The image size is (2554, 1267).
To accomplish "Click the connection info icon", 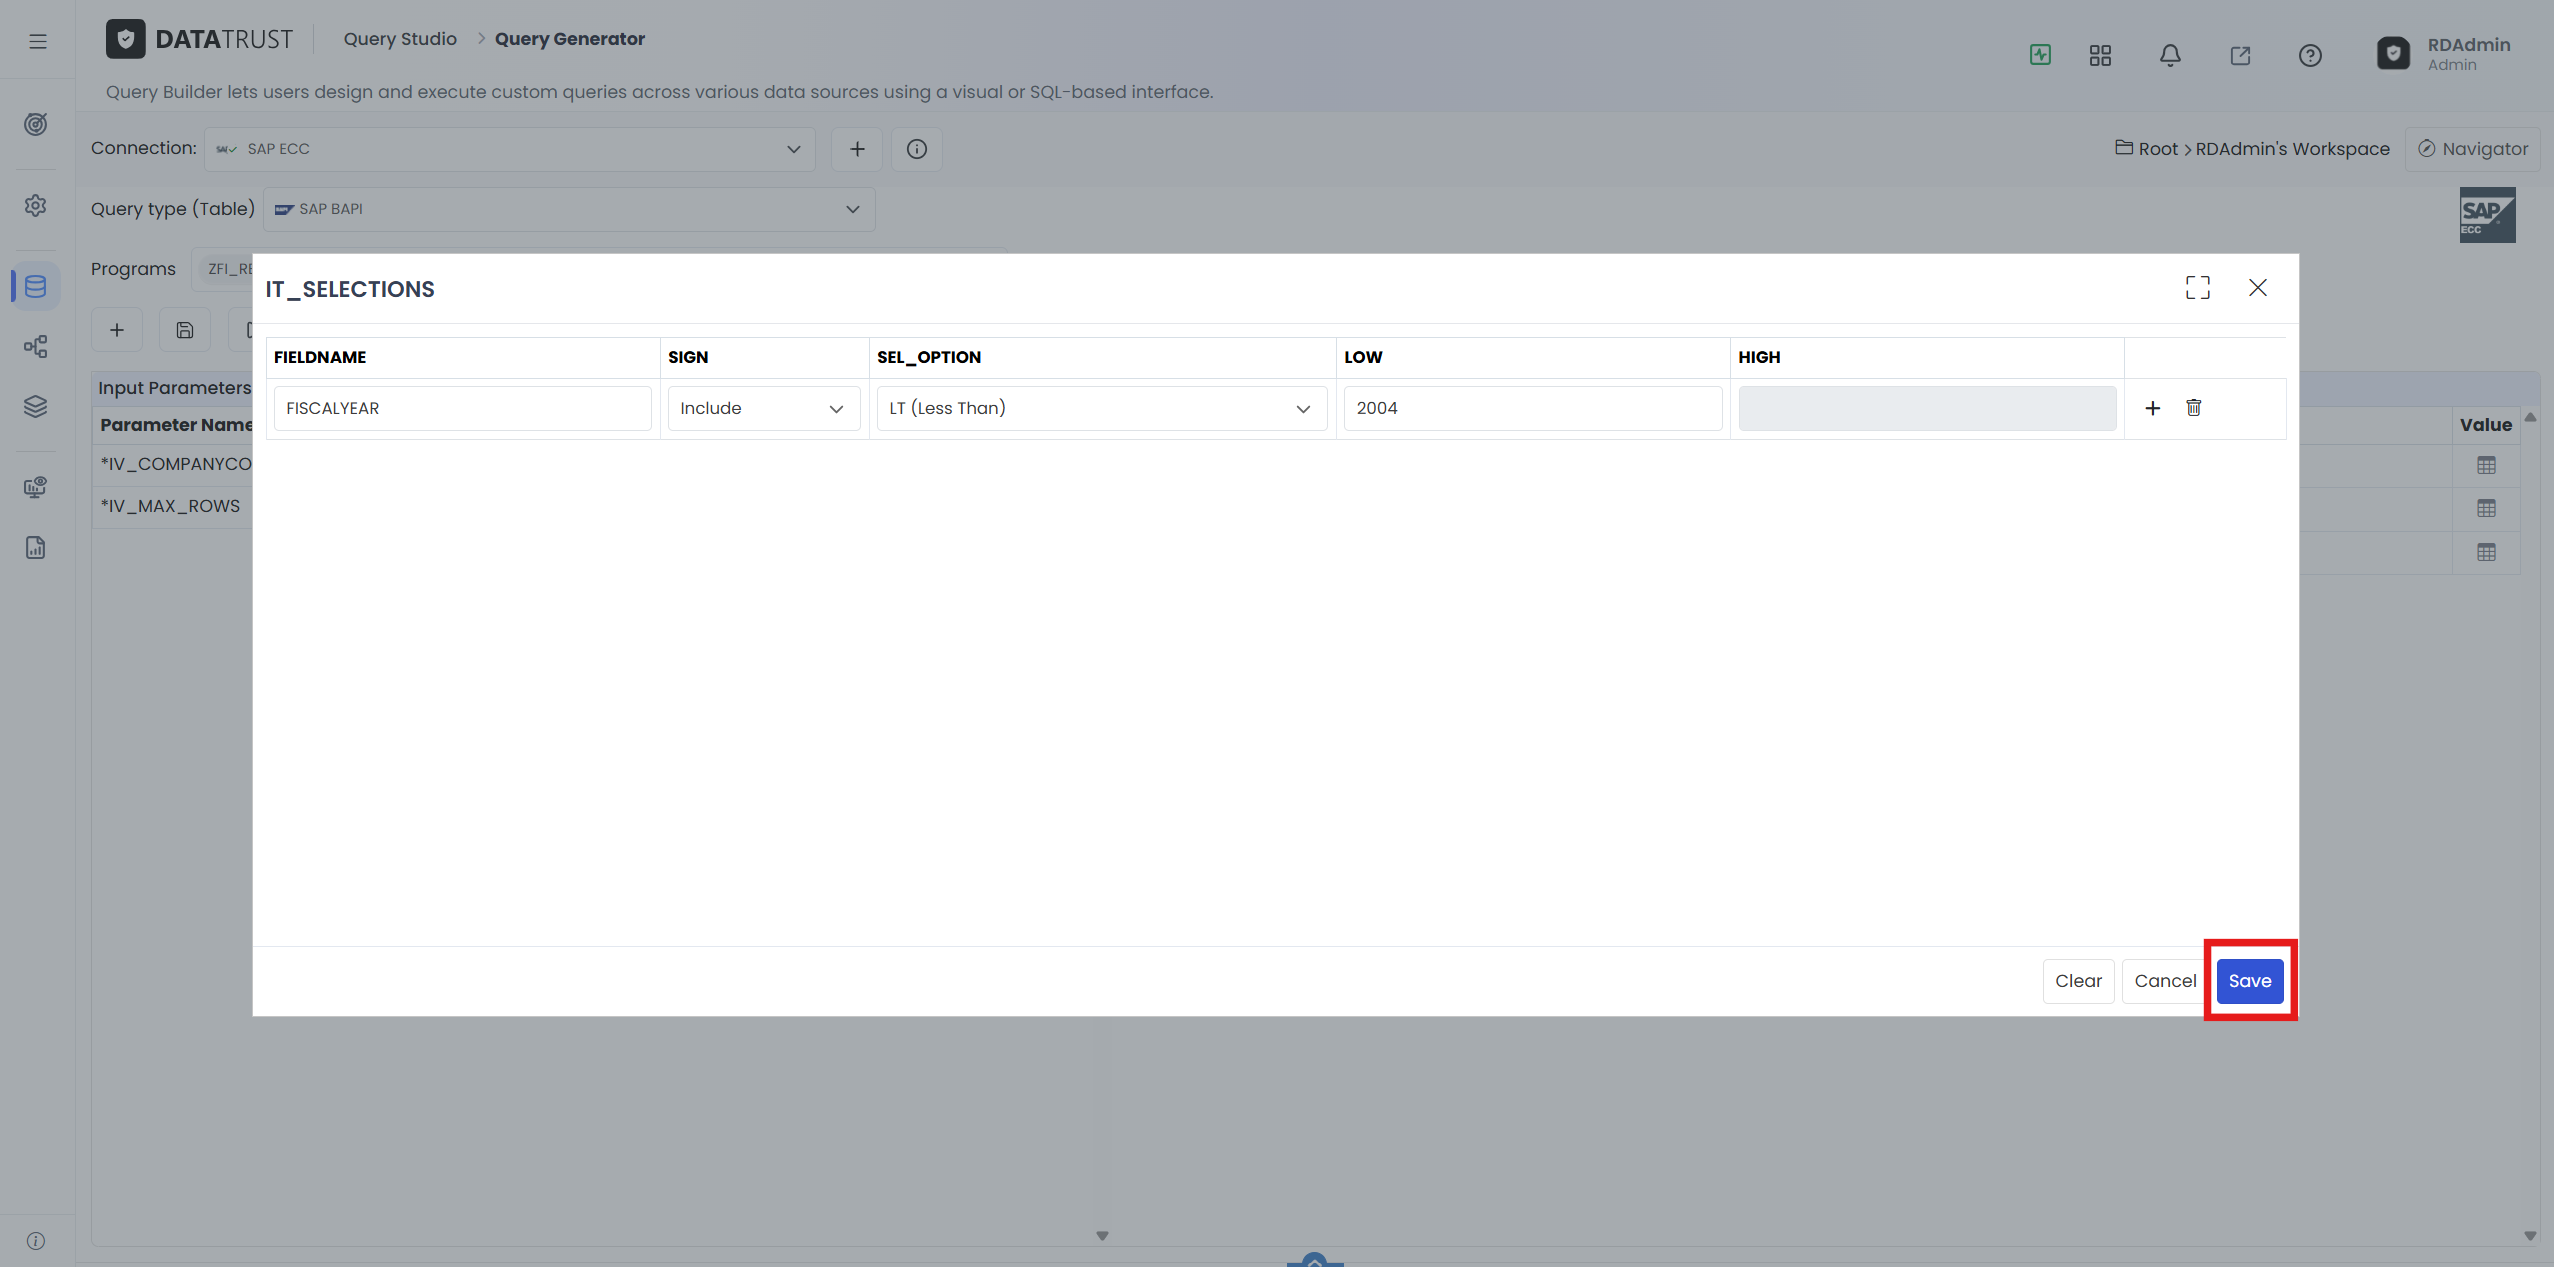I will point(917,149).
